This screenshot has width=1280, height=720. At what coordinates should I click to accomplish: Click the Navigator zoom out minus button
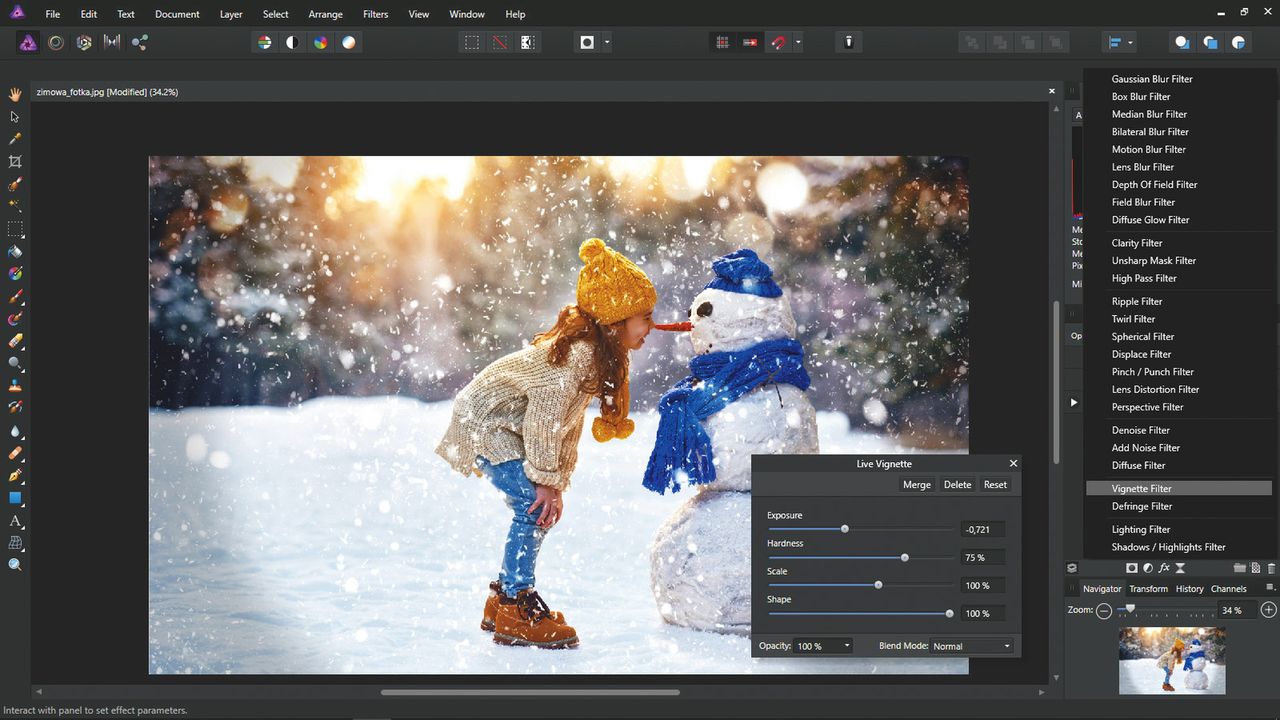[1104, 610]
